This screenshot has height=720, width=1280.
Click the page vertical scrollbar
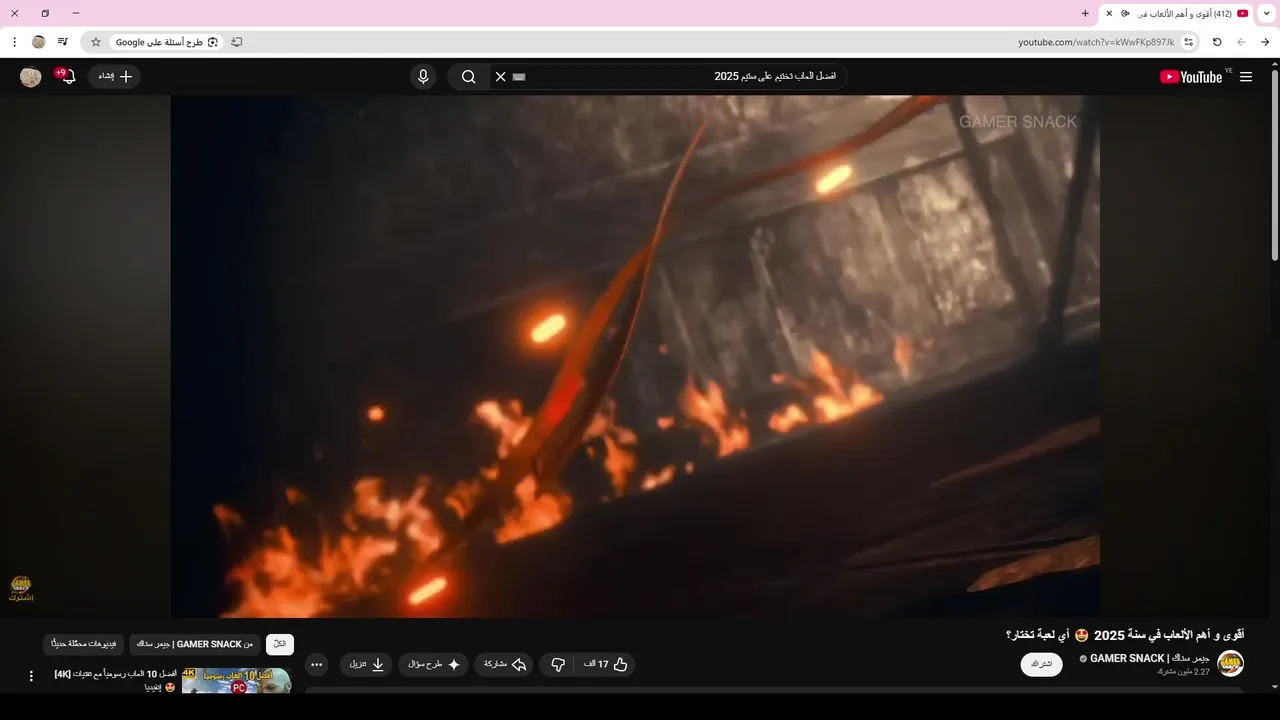point(1274,165)
